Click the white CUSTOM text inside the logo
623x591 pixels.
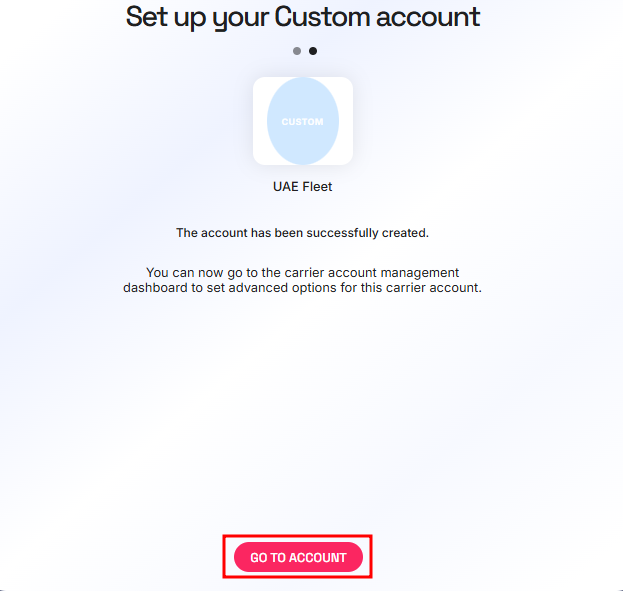click(x=302, y=122)
